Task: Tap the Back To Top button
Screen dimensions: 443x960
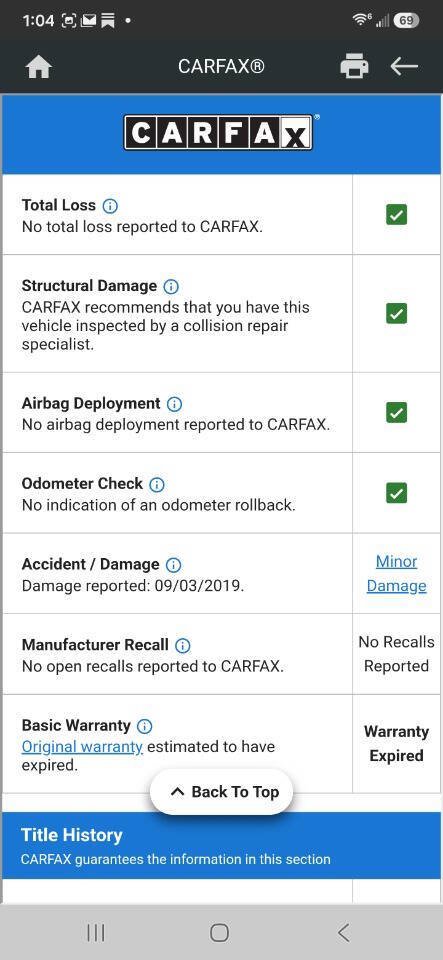Action: [x=222, y=792]
